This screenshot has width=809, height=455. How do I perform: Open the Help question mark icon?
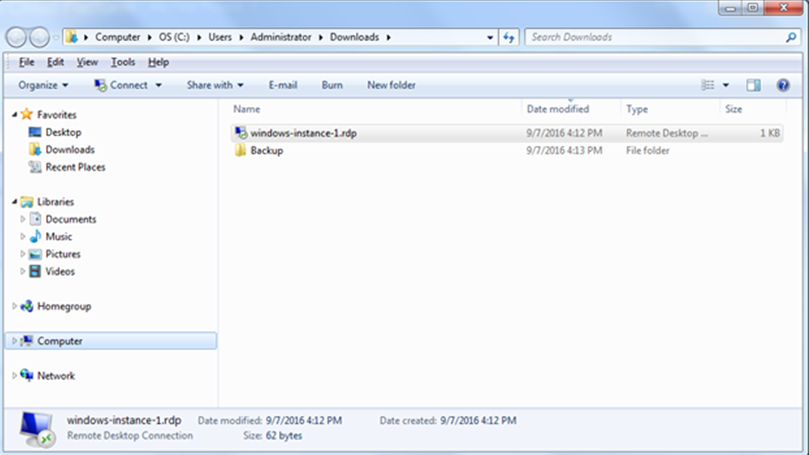[783, 85]
